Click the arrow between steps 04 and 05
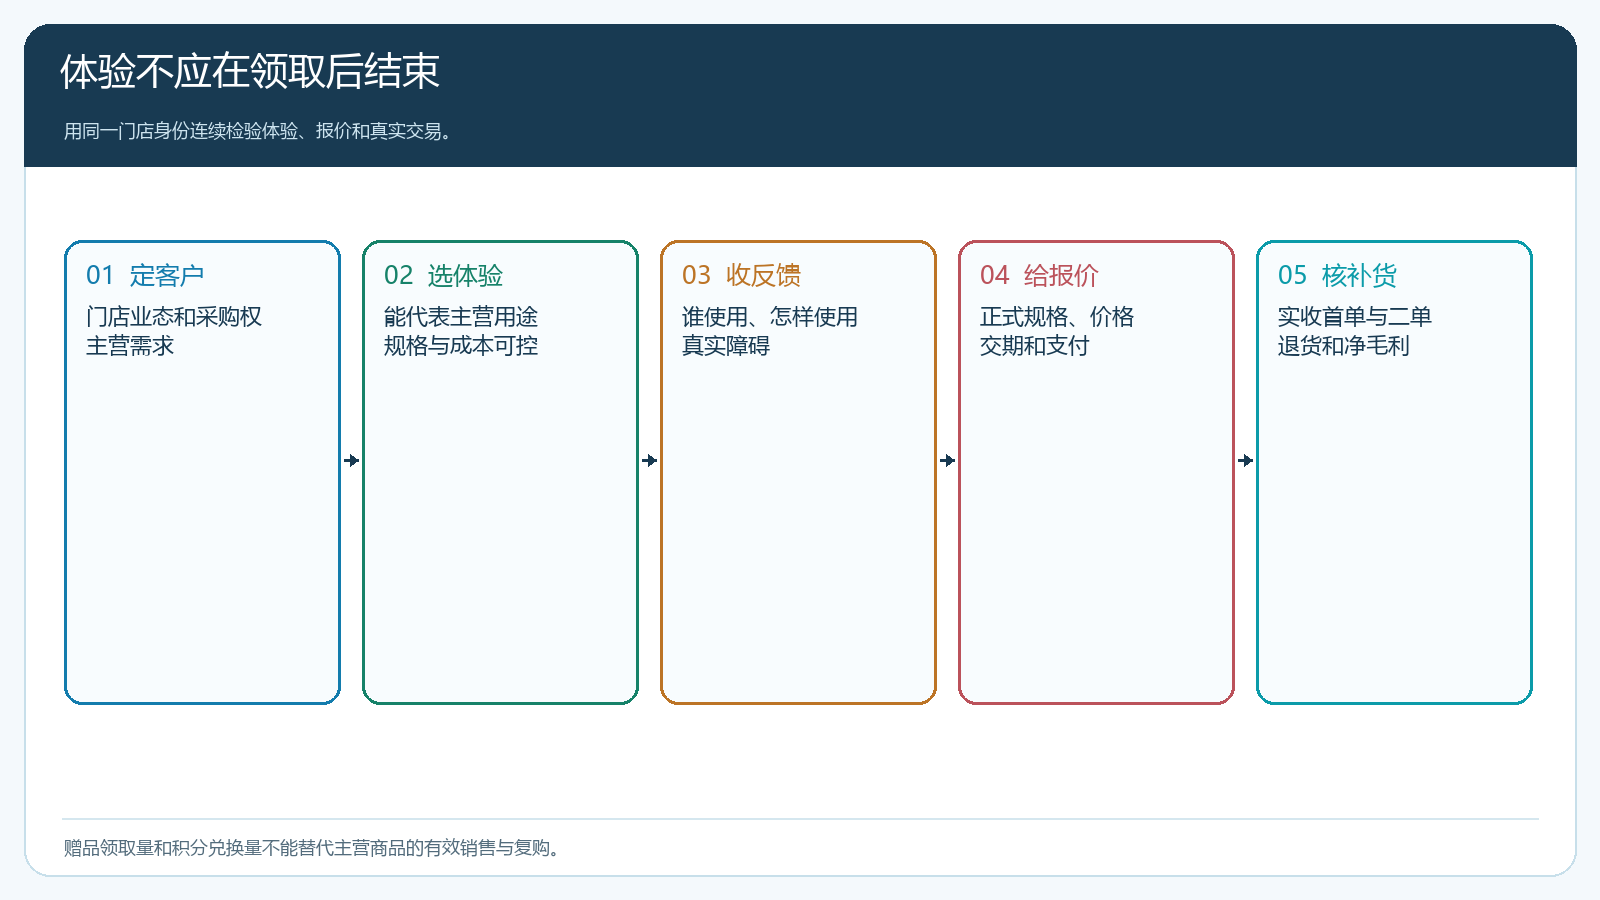Viewport: 1600px width, 900px height. tap(1245, 460)
